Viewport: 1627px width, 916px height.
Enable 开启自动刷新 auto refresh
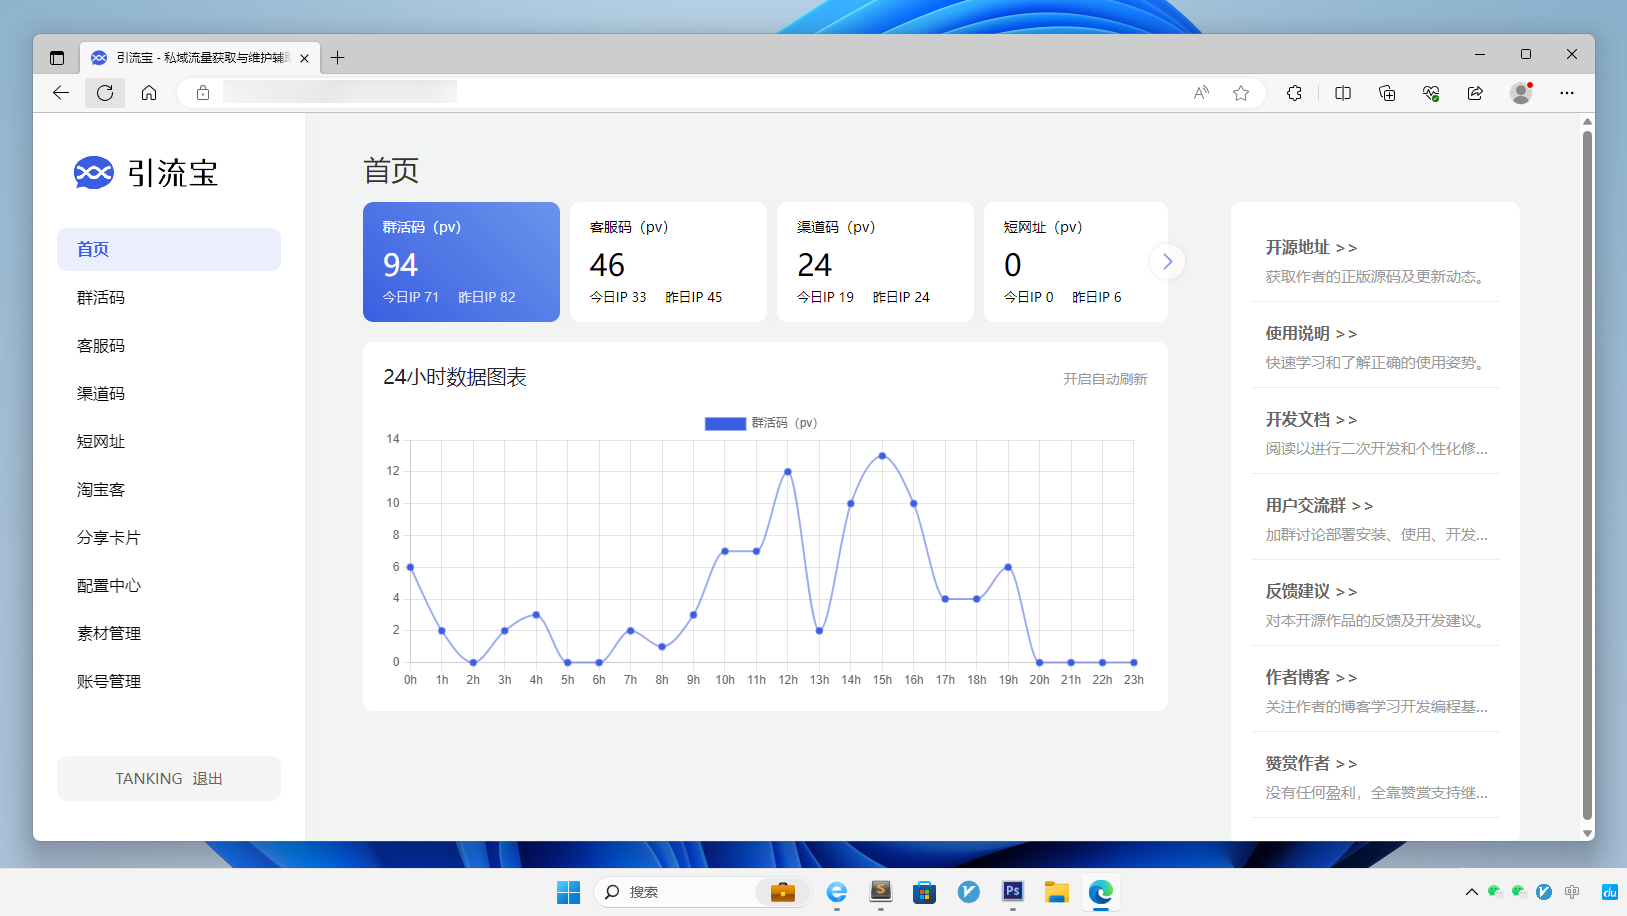(1104, 378)
